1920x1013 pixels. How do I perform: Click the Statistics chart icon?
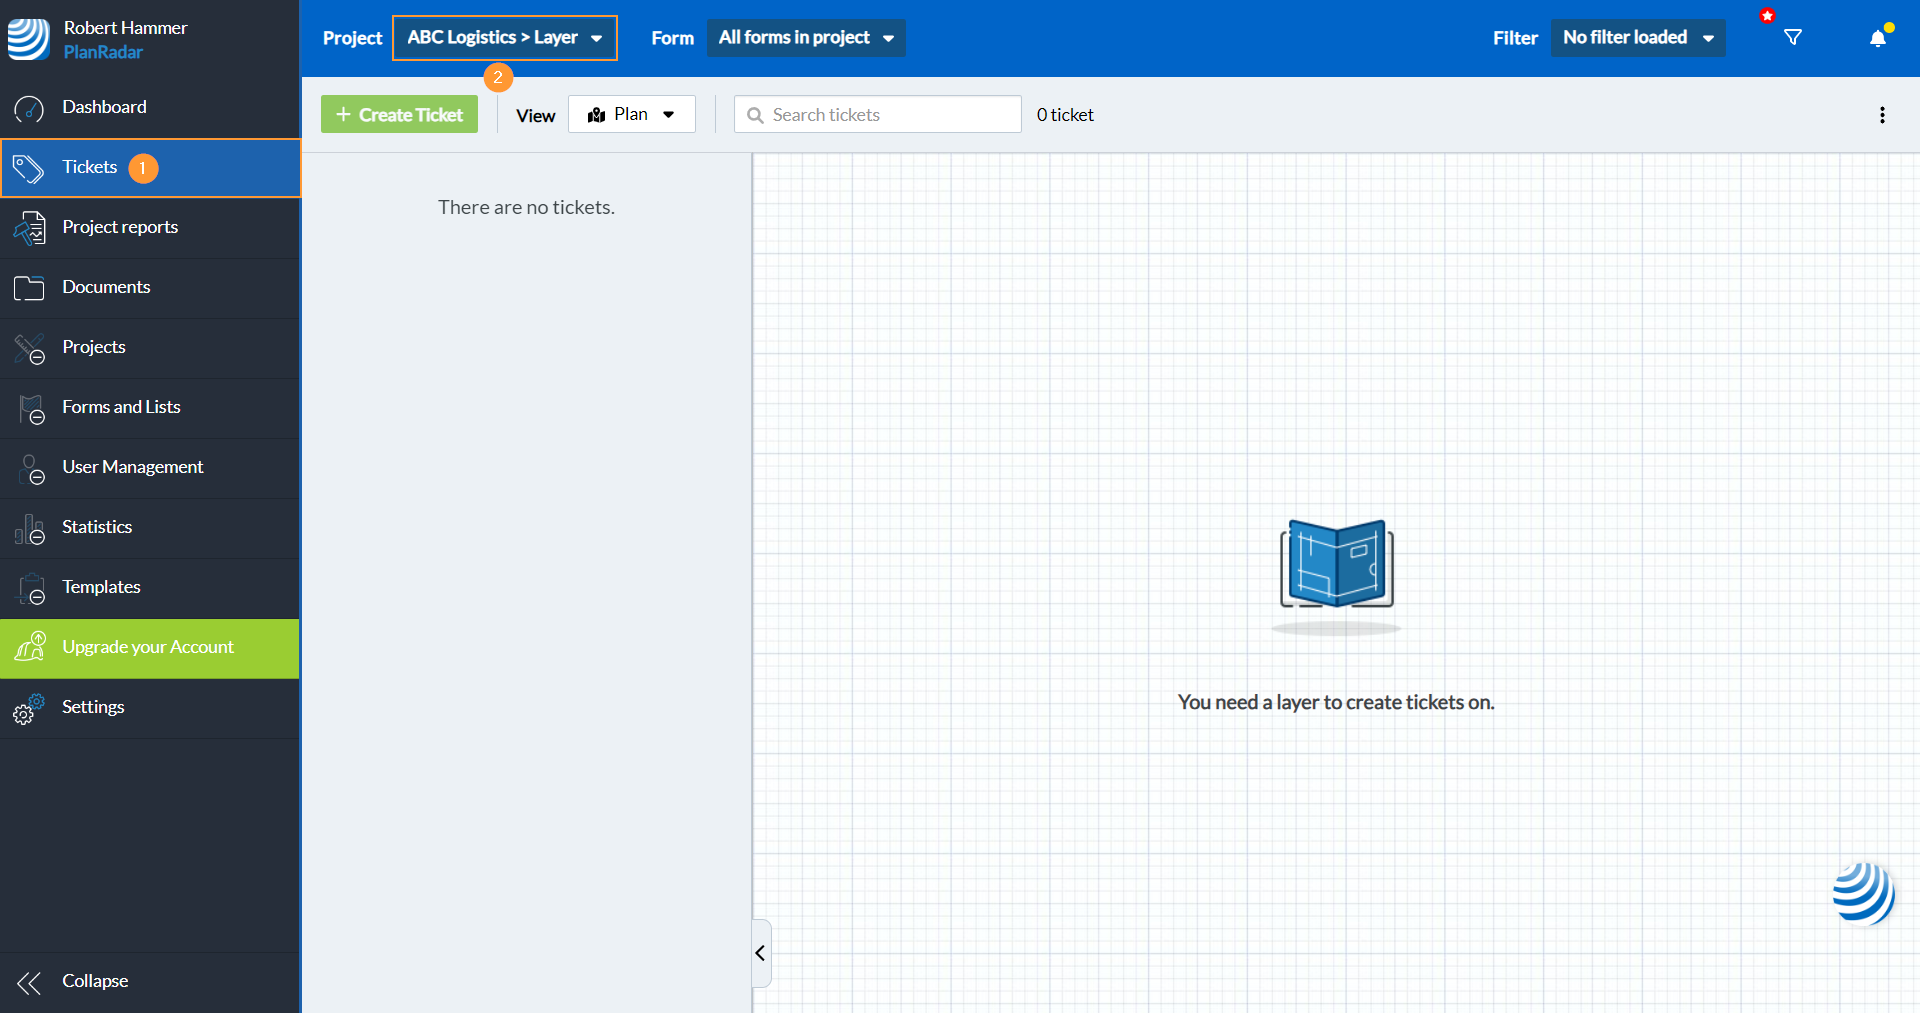coord(29,528)
